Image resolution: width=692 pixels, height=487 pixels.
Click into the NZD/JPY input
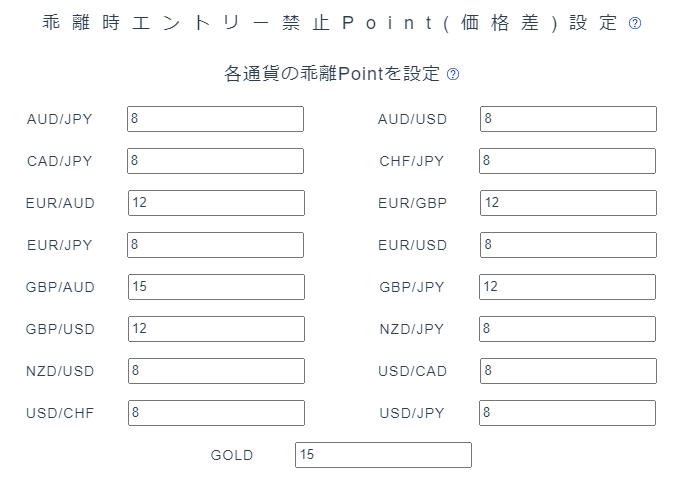click(568, 328)
